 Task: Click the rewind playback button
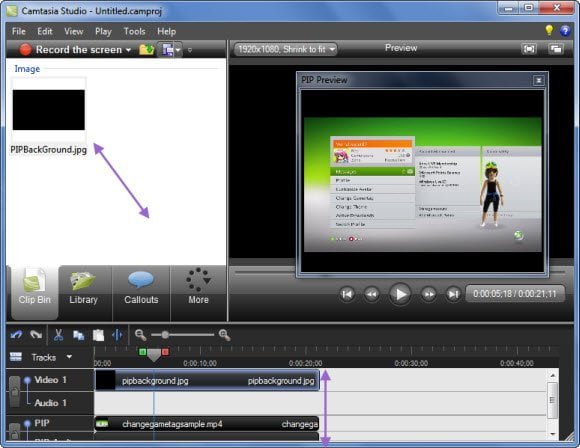click(x=372, y=294)
